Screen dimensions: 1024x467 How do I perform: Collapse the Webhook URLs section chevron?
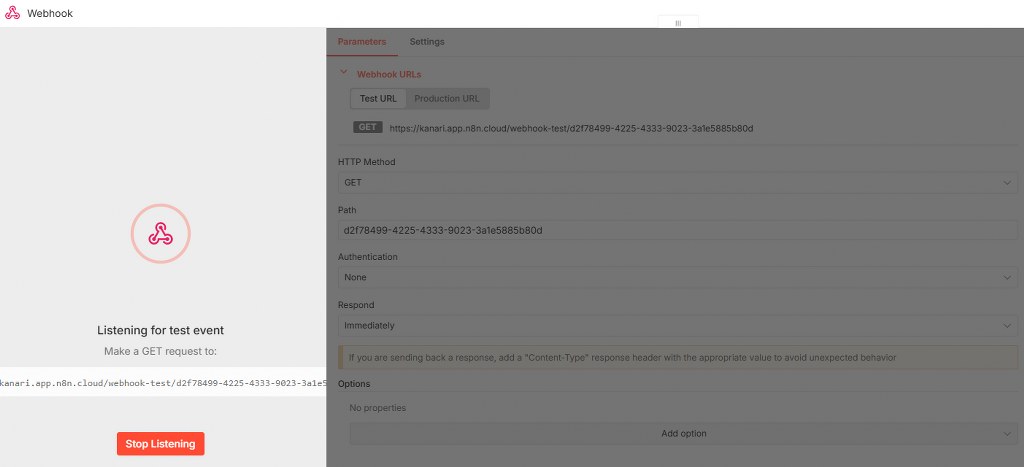click(x=344, y=72)
